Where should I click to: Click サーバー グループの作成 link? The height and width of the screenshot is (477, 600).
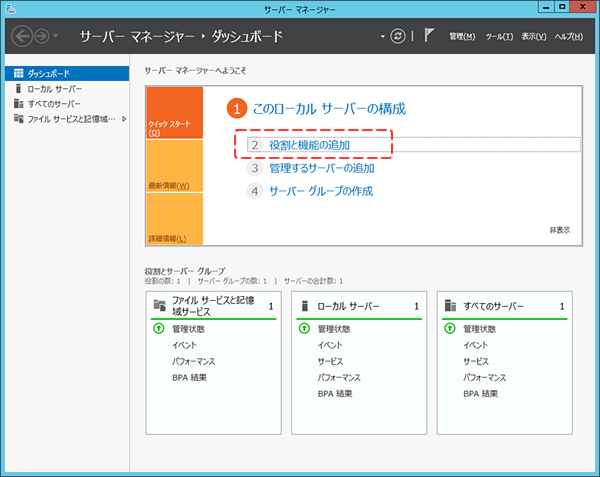pos(321,191)
